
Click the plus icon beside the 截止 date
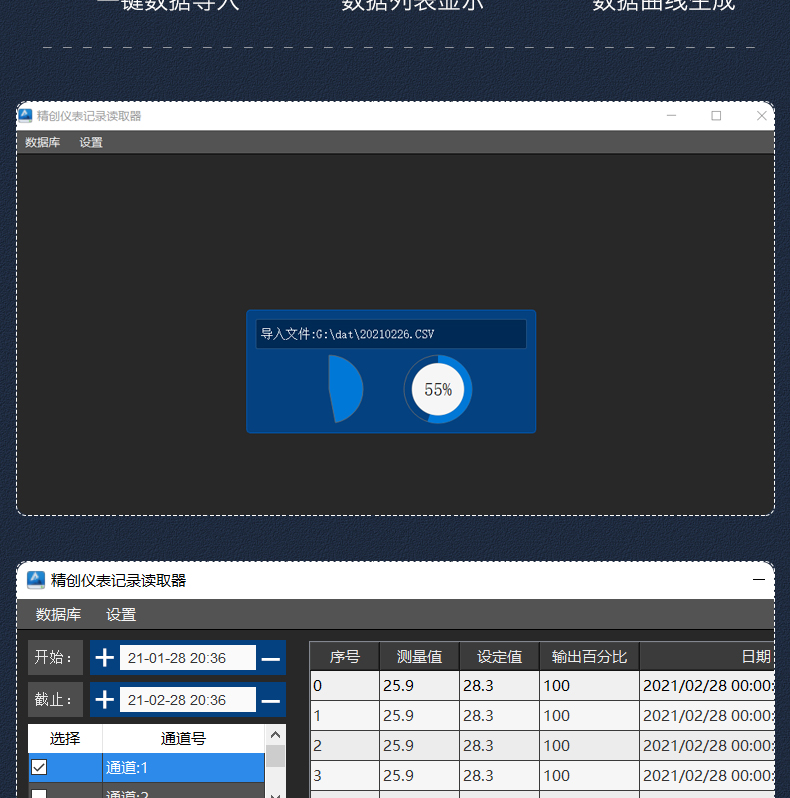(x=105, y=700)
